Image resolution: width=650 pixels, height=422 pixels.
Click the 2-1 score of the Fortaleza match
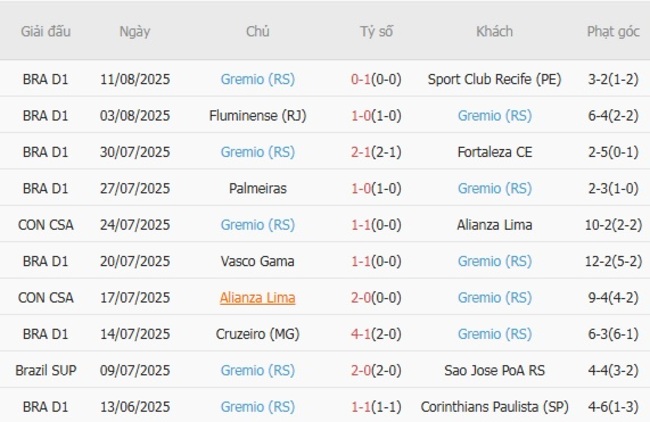coord(362,152)
